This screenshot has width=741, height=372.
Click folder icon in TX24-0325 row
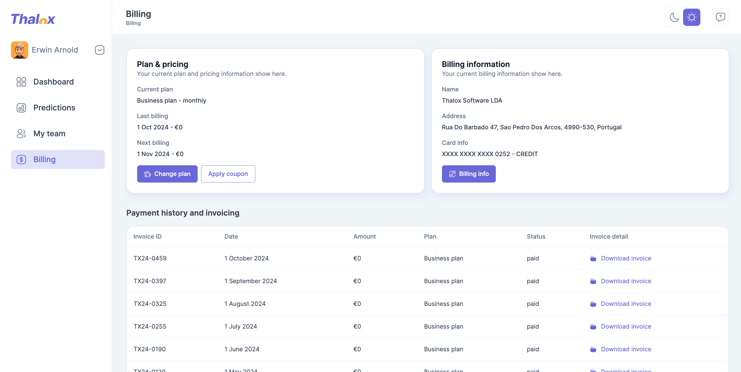(x=593, y=304)
